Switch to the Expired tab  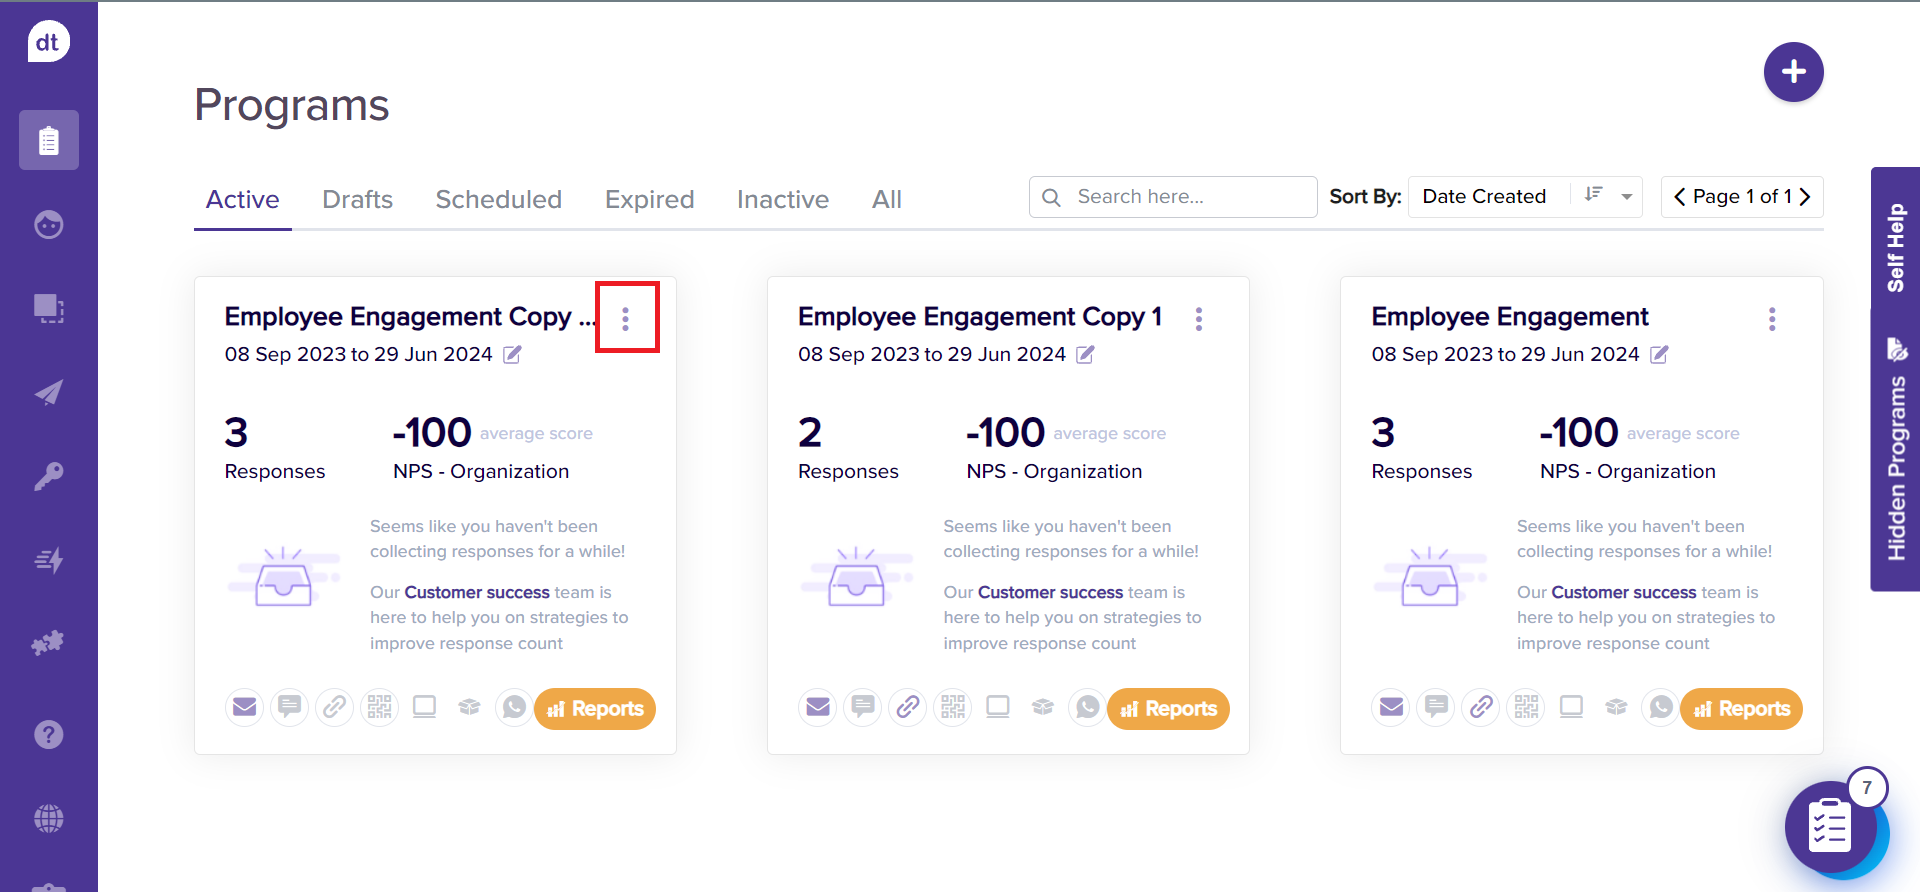(649, 200)
